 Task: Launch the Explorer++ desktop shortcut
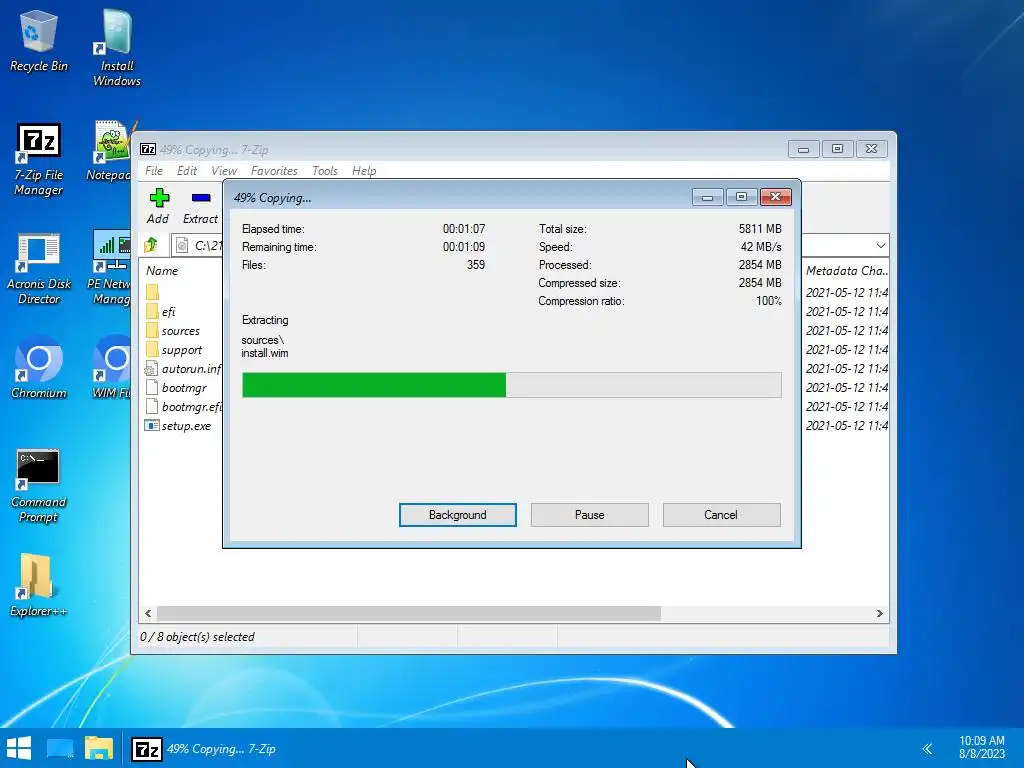tap(39, 585)
